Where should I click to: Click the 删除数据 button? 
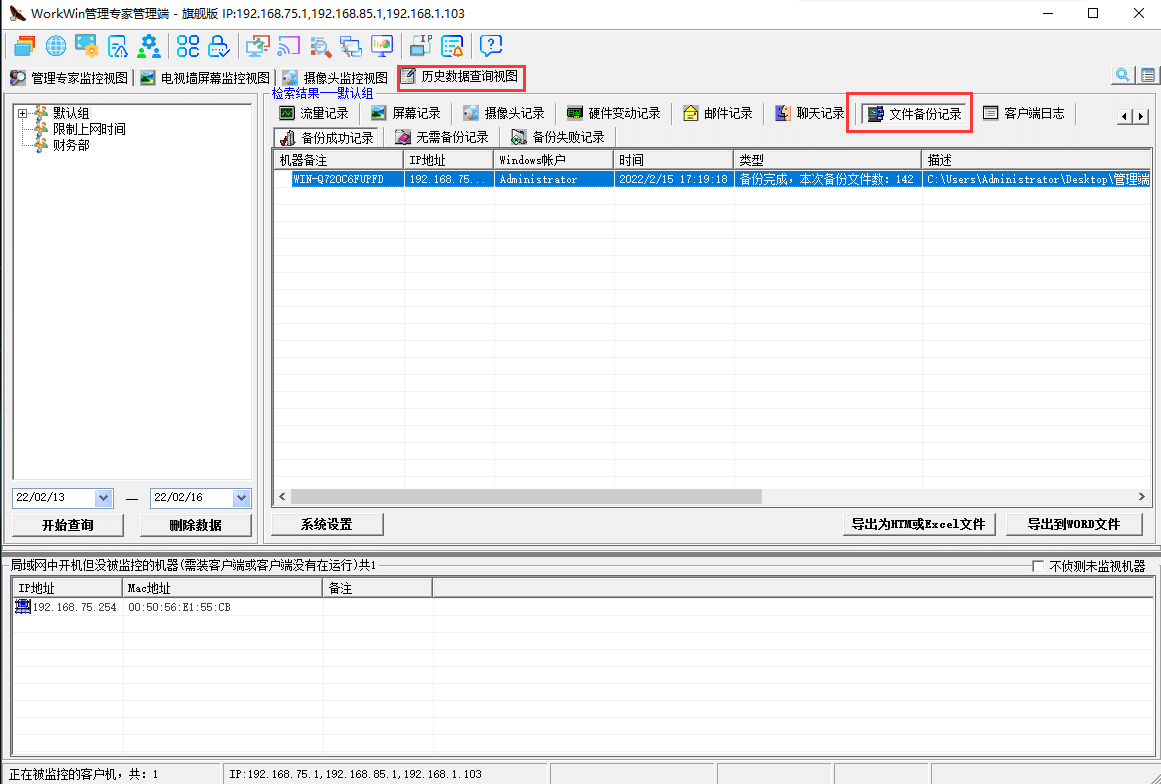click(195, 525)
